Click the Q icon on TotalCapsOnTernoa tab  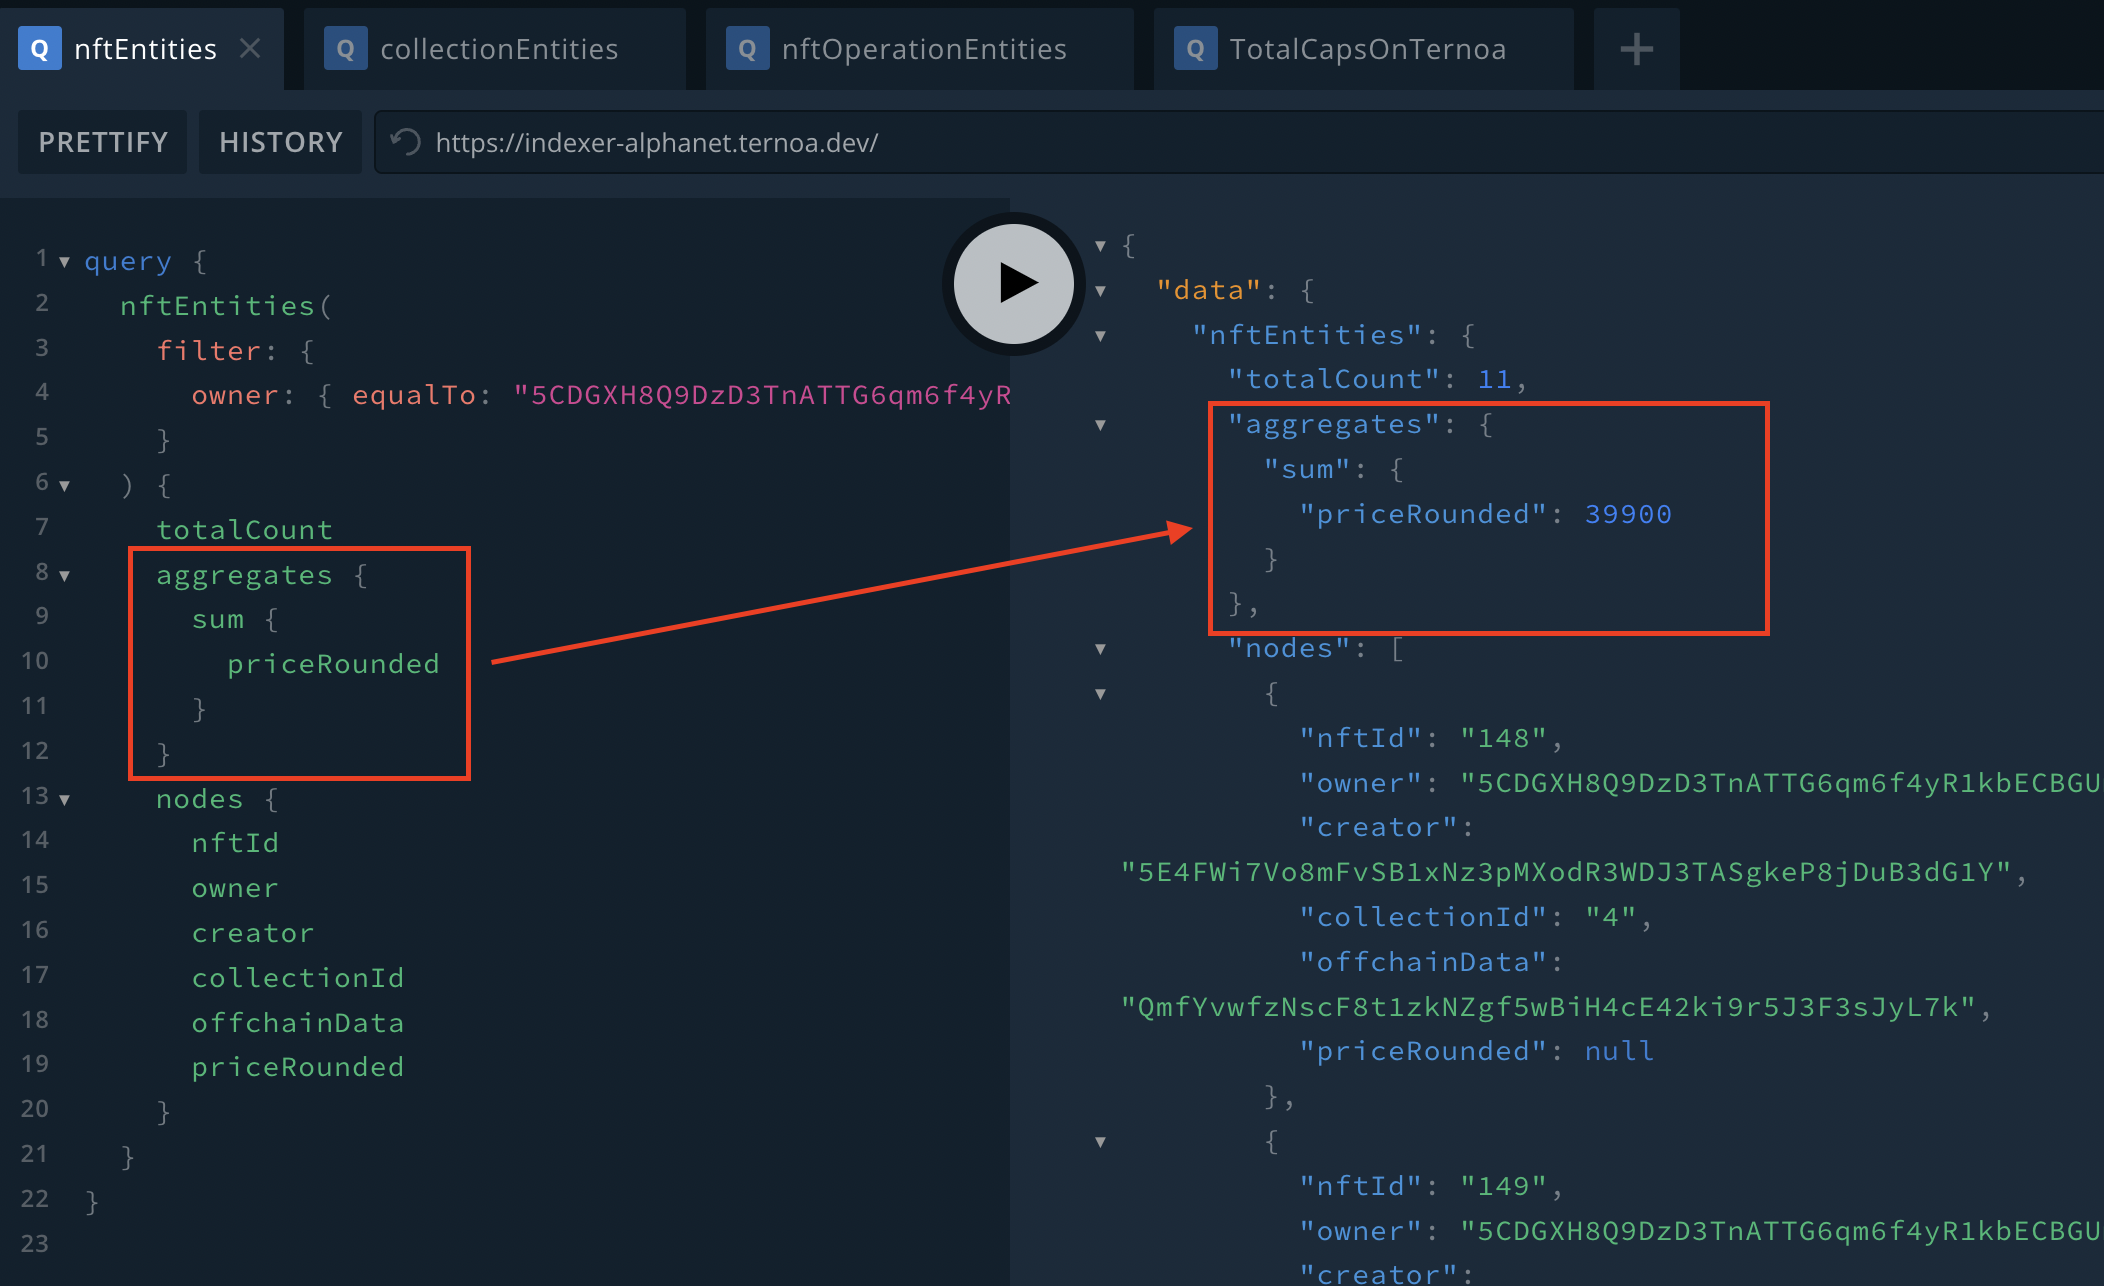(x=1195, y=49)
